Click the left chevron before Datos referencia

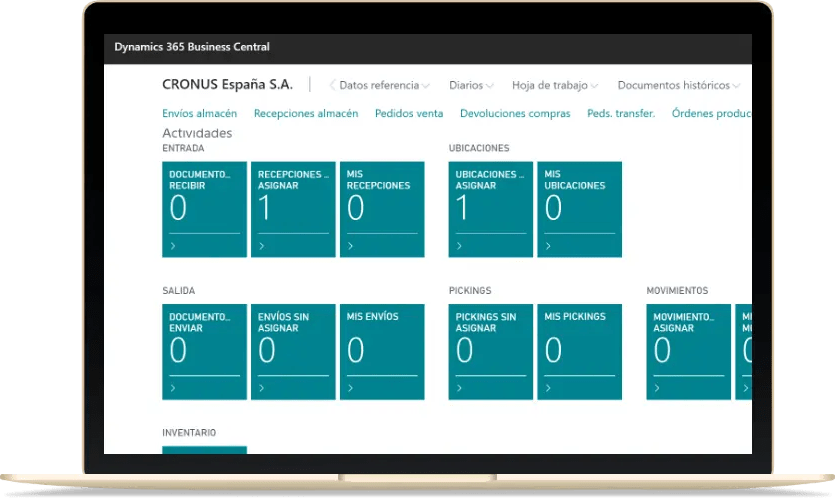[332, 86]
